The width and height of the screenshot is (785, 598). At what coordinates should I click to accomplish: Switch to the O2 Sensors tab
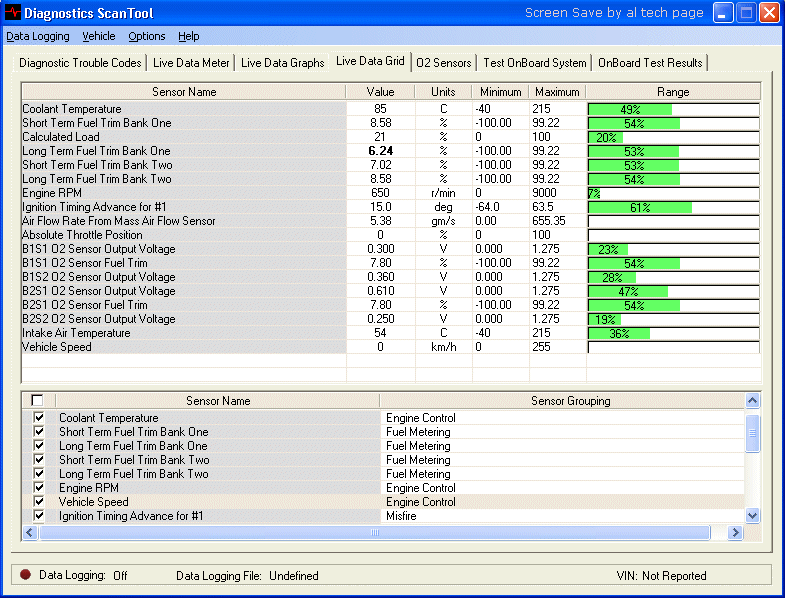coord(443,63)
